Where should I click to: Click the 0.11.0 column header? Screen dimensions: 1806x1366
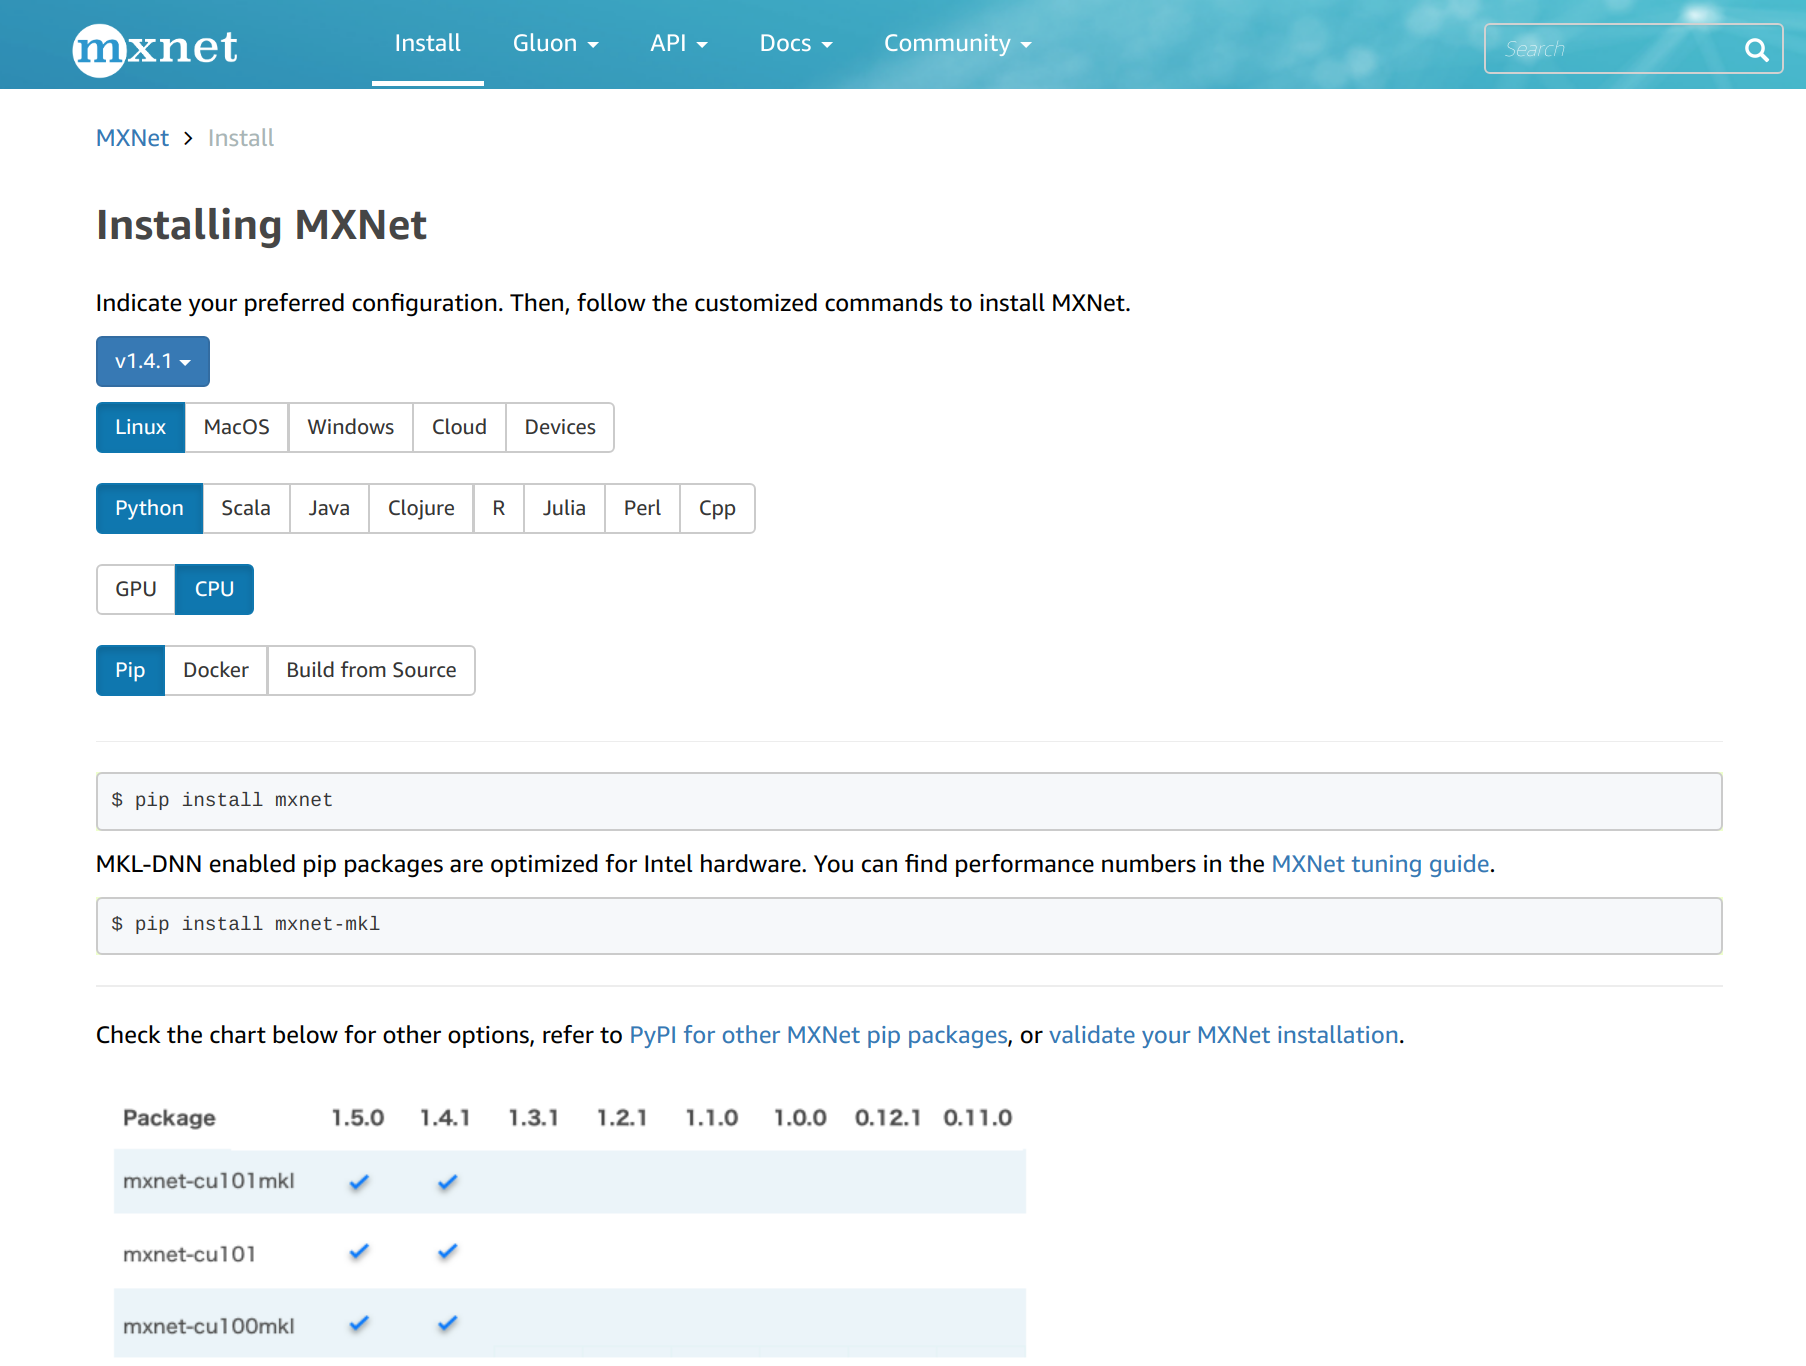tap(978, 1118)
